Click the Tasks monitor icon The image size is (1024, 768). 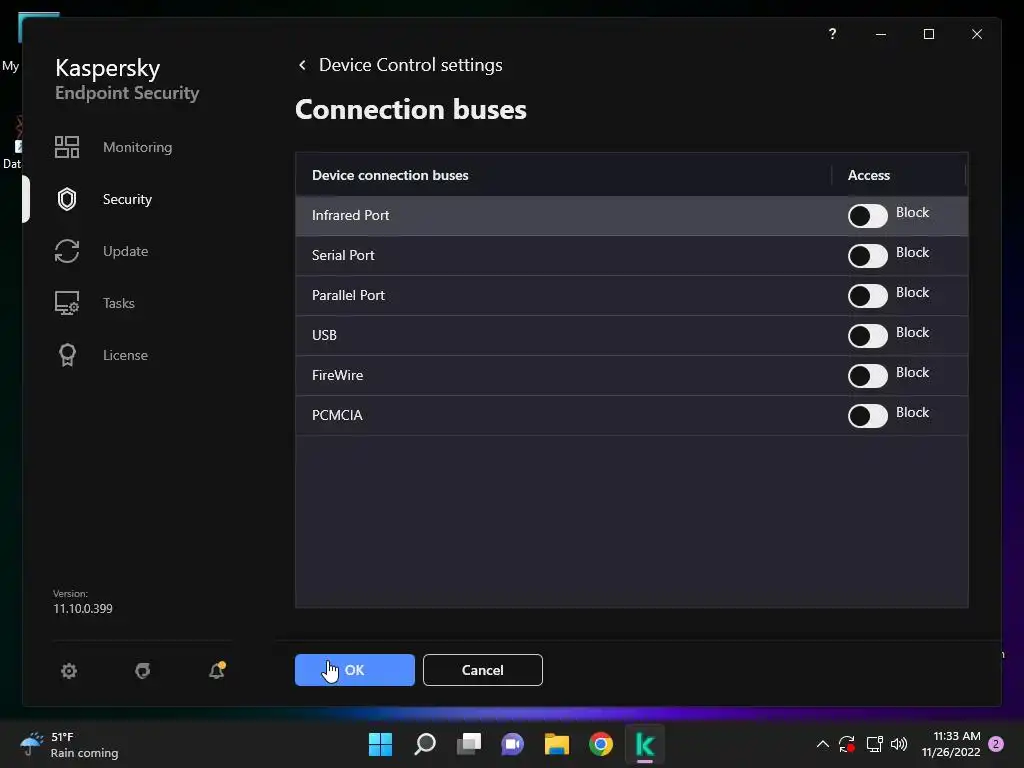point(67,303)
